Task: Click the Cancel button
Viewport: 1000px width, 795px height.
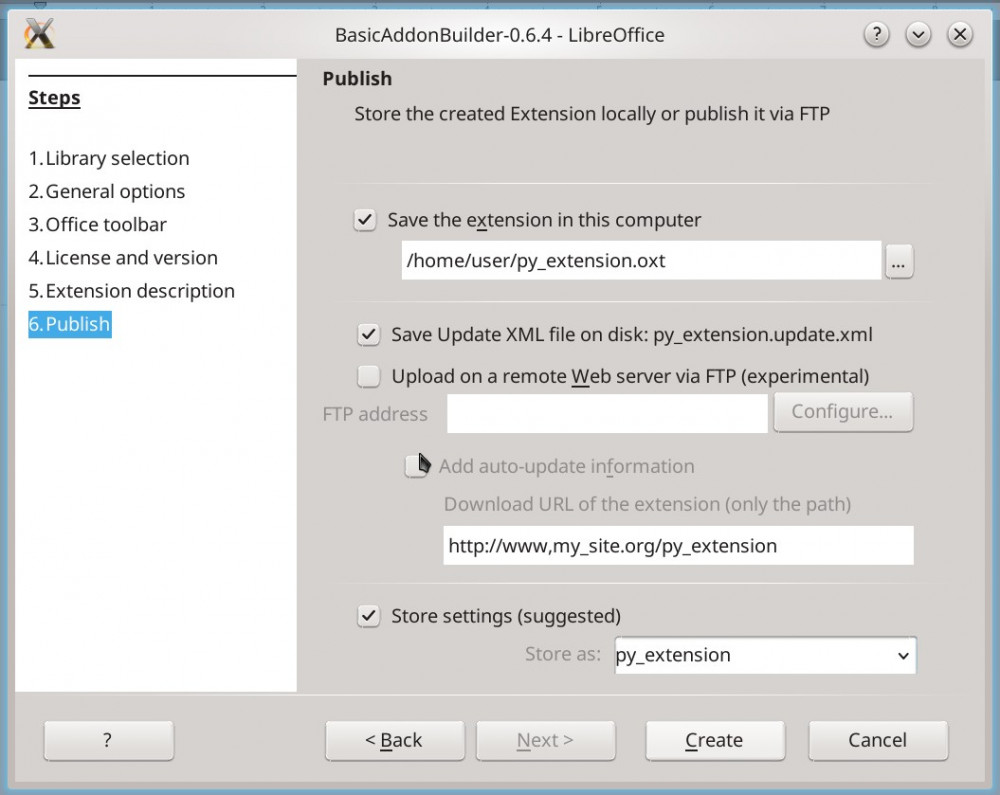Action: (x=877, y=740)
